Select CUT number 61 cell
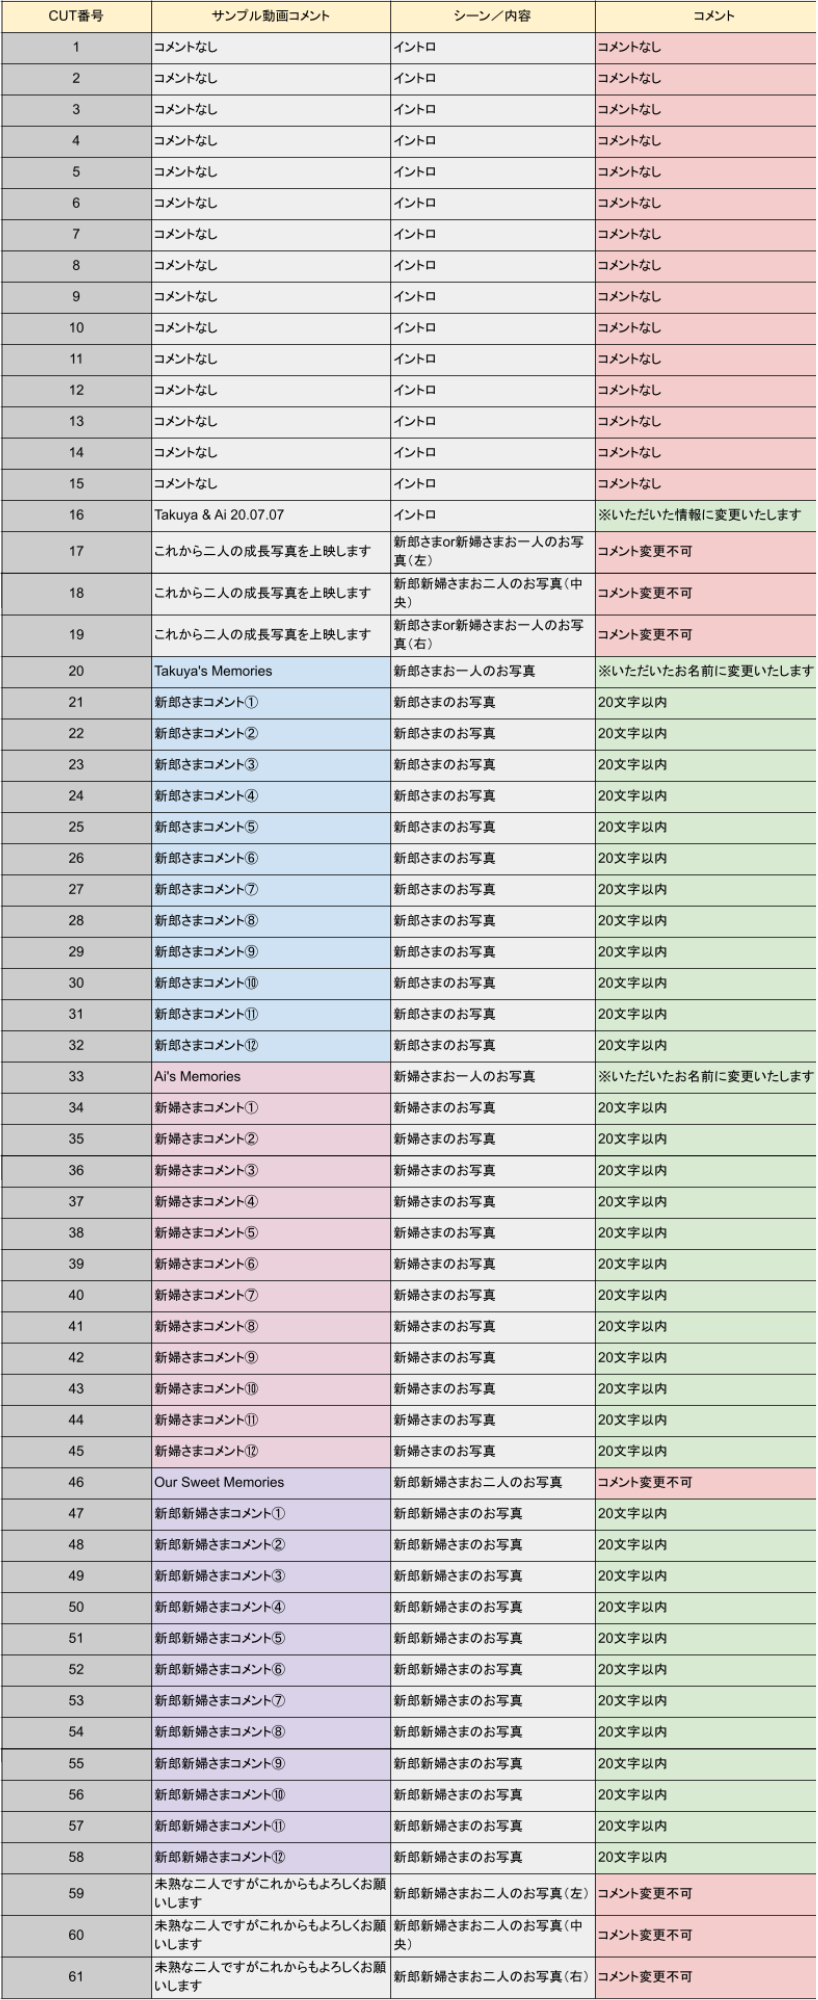 pos(76,1976)
